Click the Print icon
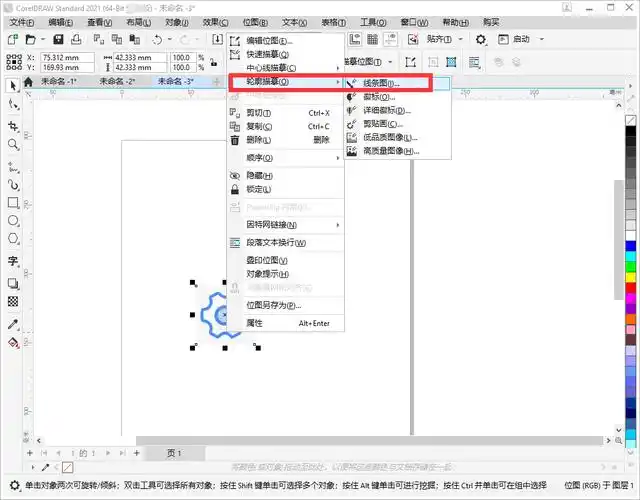This screenshot has width=640, height=500. pos(76,39)
